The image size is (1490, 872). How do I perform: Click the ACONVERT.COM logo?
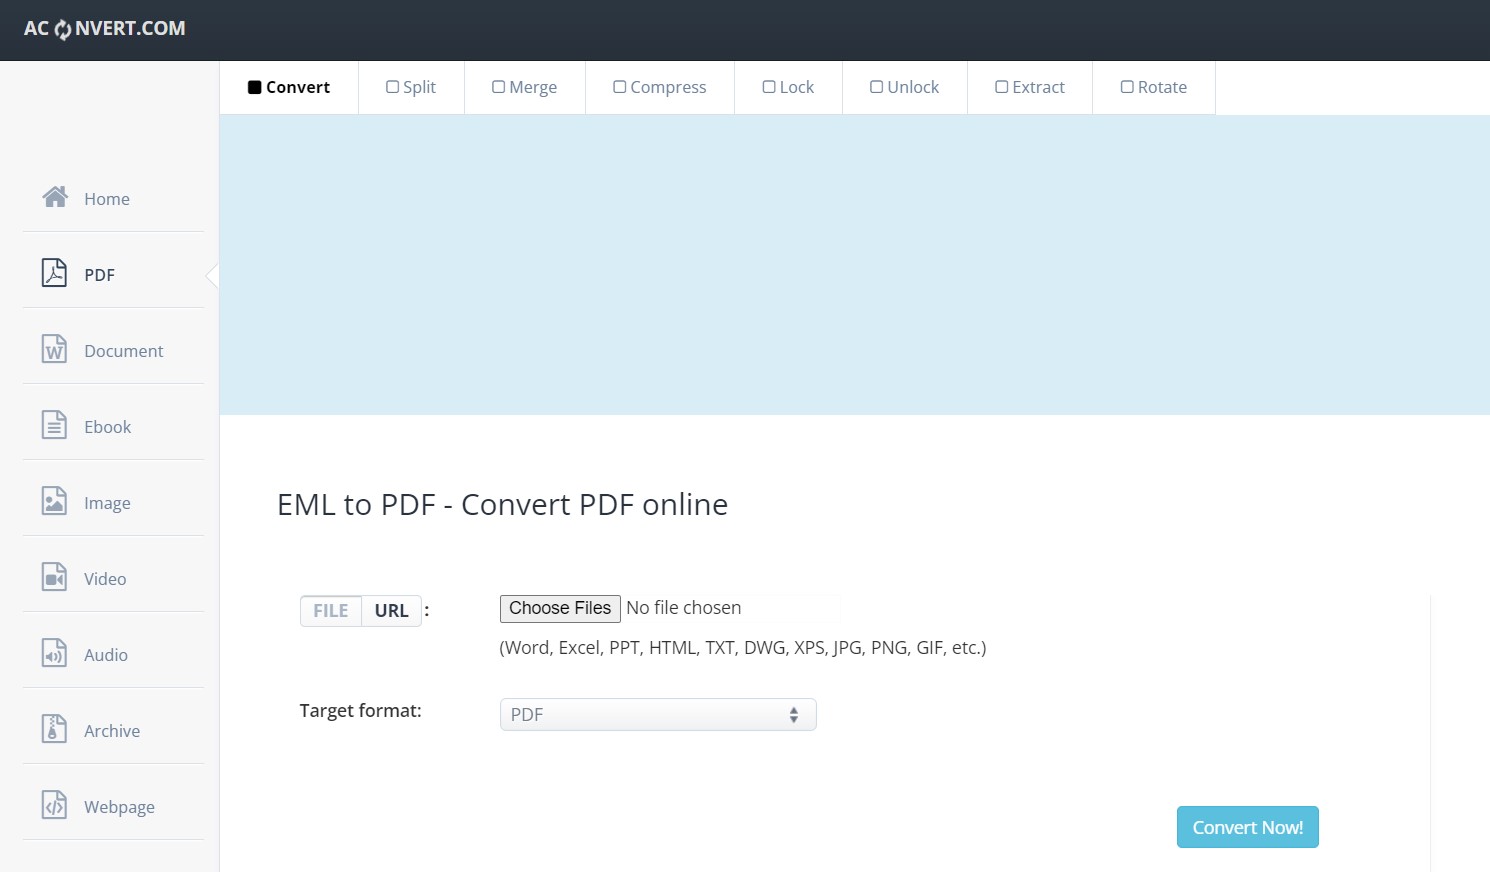[x=104, y=29]
